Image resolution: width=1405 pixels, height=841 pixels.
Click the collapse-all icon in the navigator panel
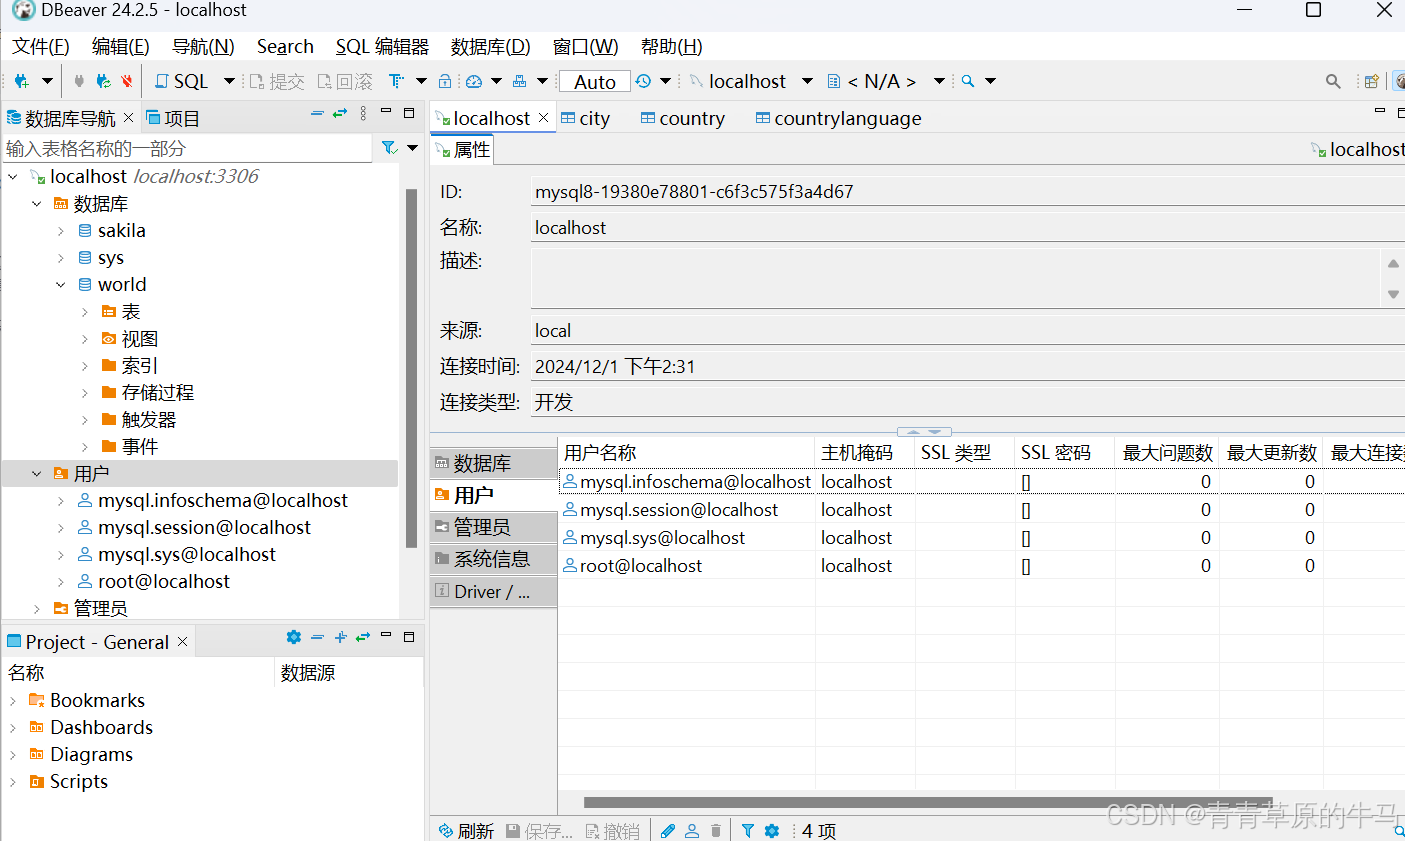317,113
